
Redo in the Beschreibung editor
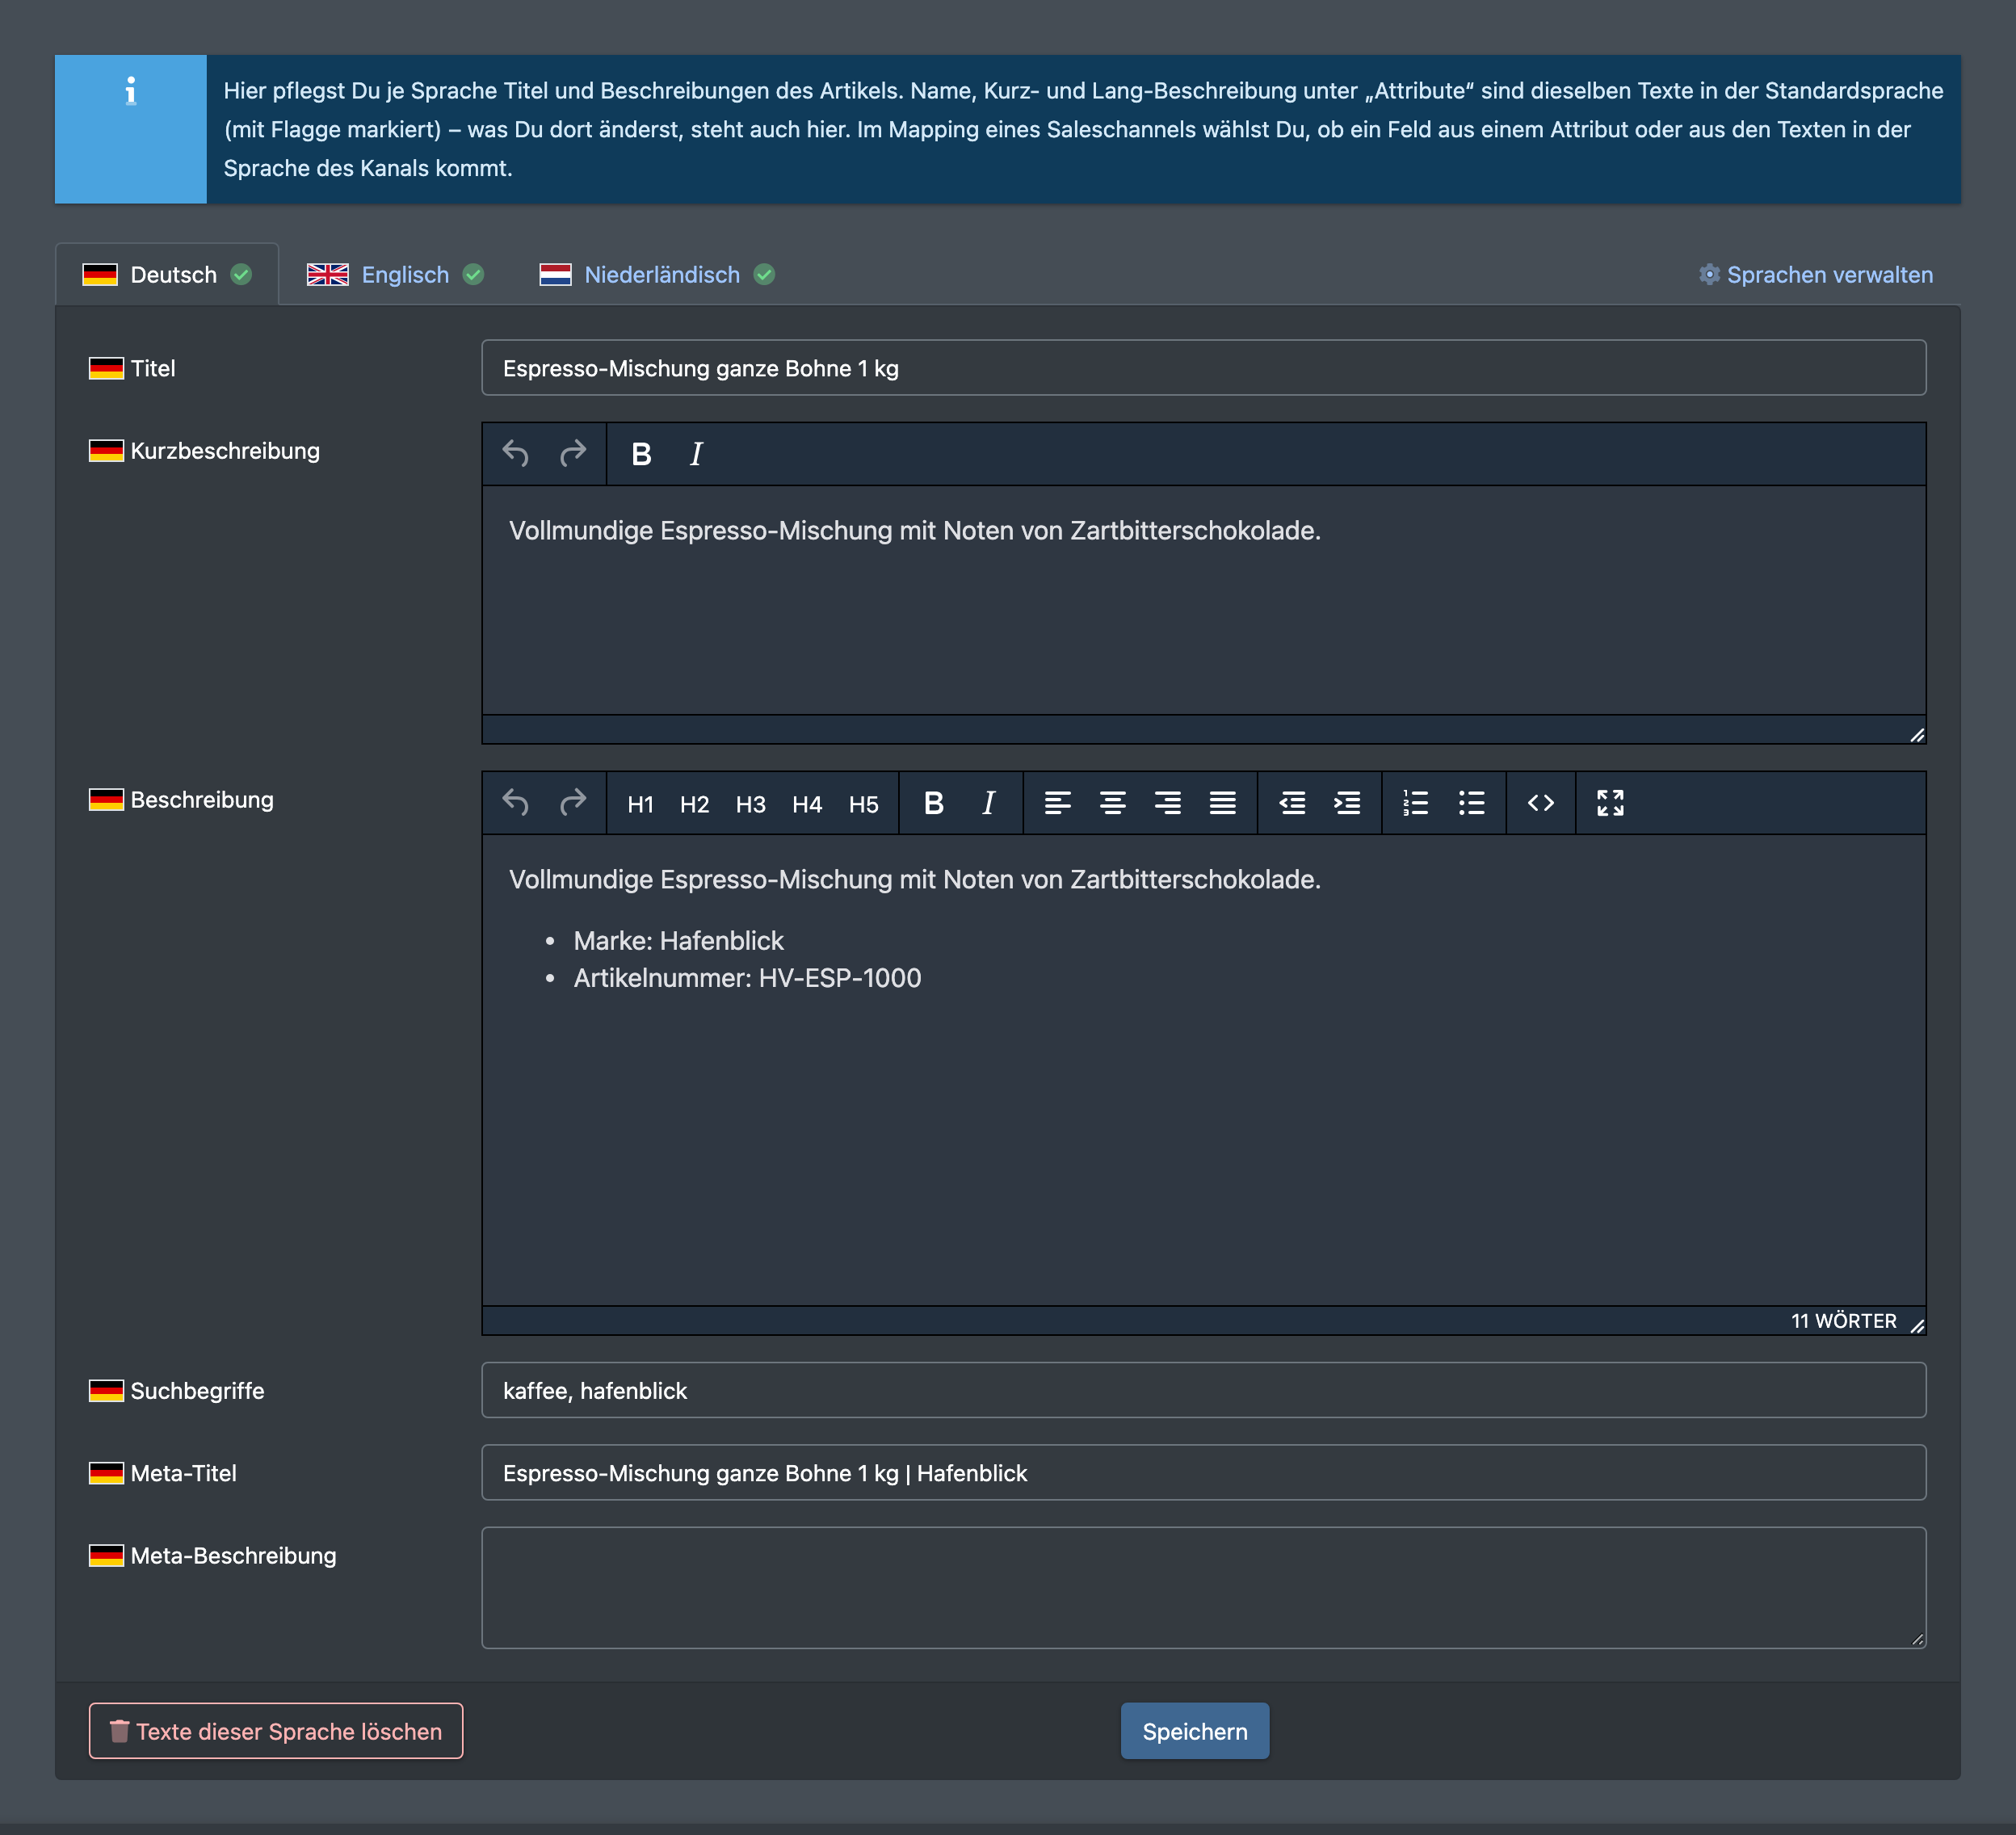(x=573, y=803)
